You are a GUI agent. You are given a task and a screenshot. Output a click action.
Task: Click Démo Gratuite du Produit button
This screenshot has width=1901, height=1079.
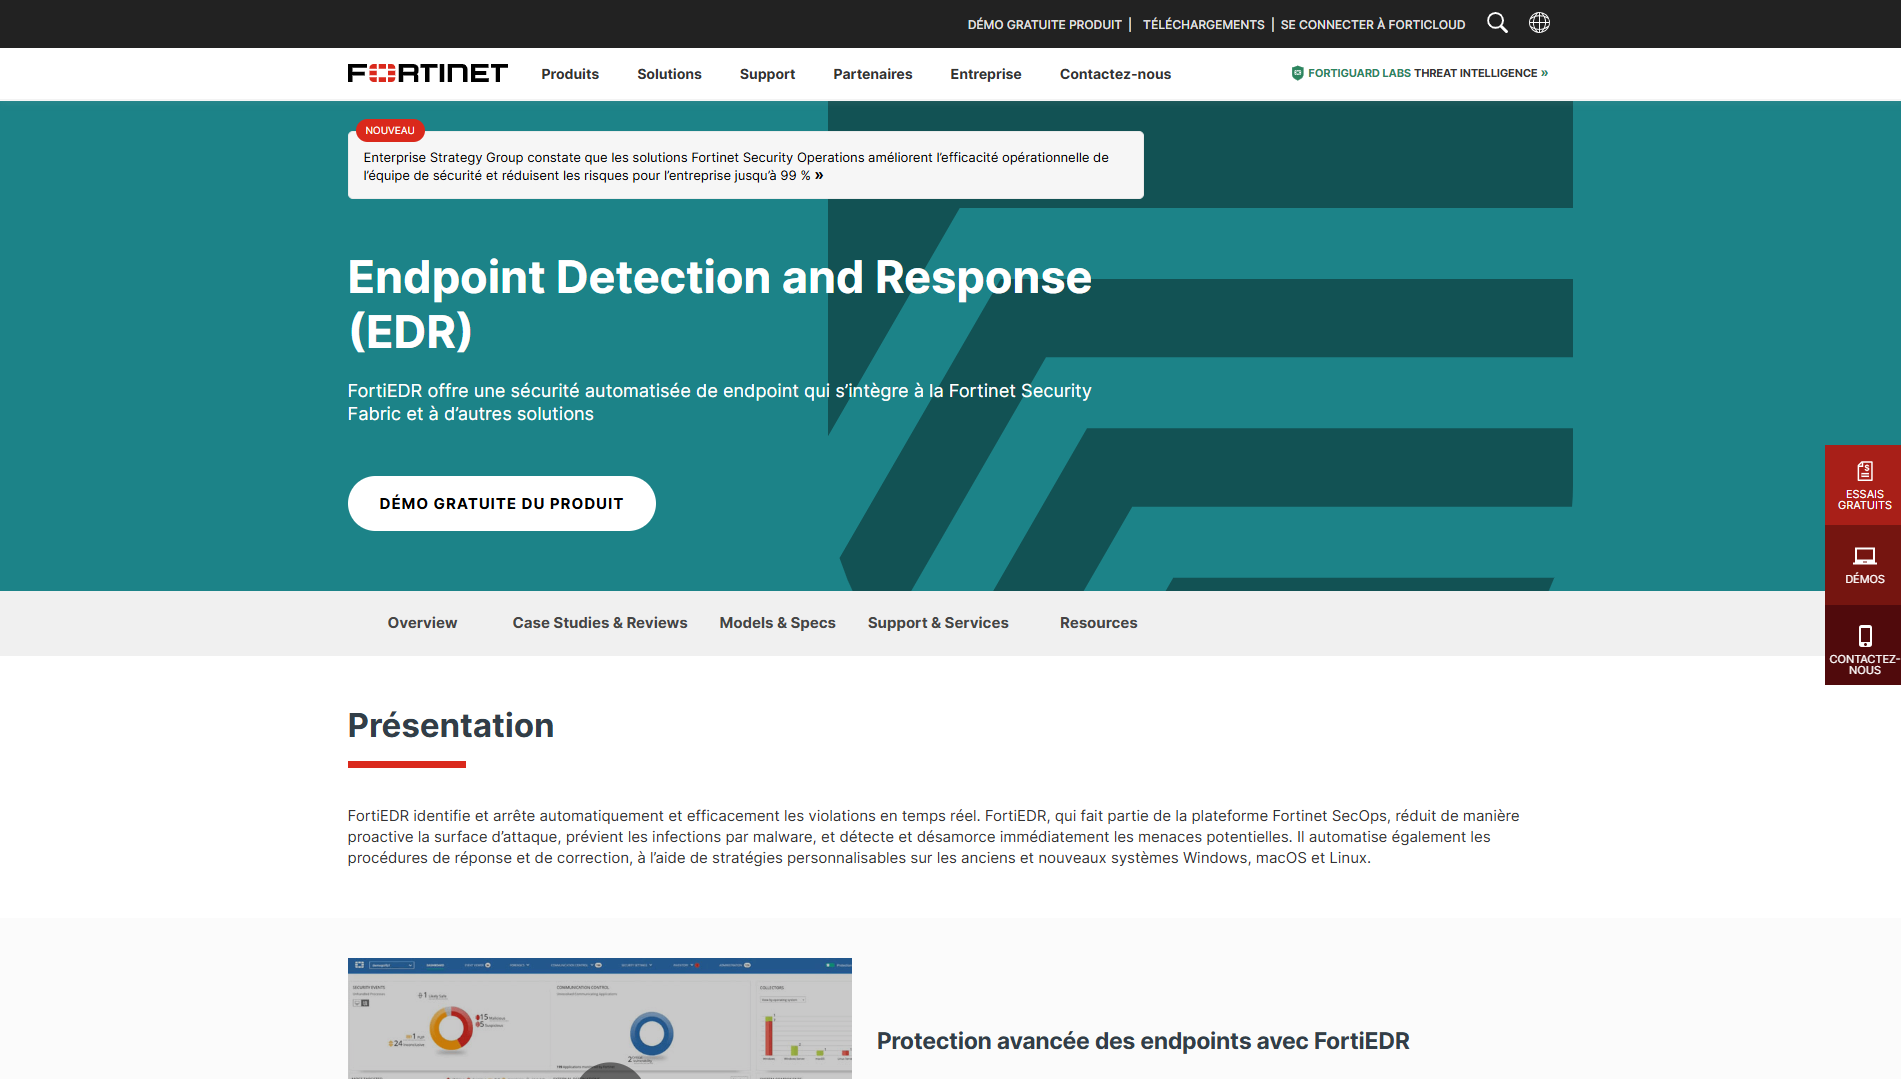pos(501,504)
